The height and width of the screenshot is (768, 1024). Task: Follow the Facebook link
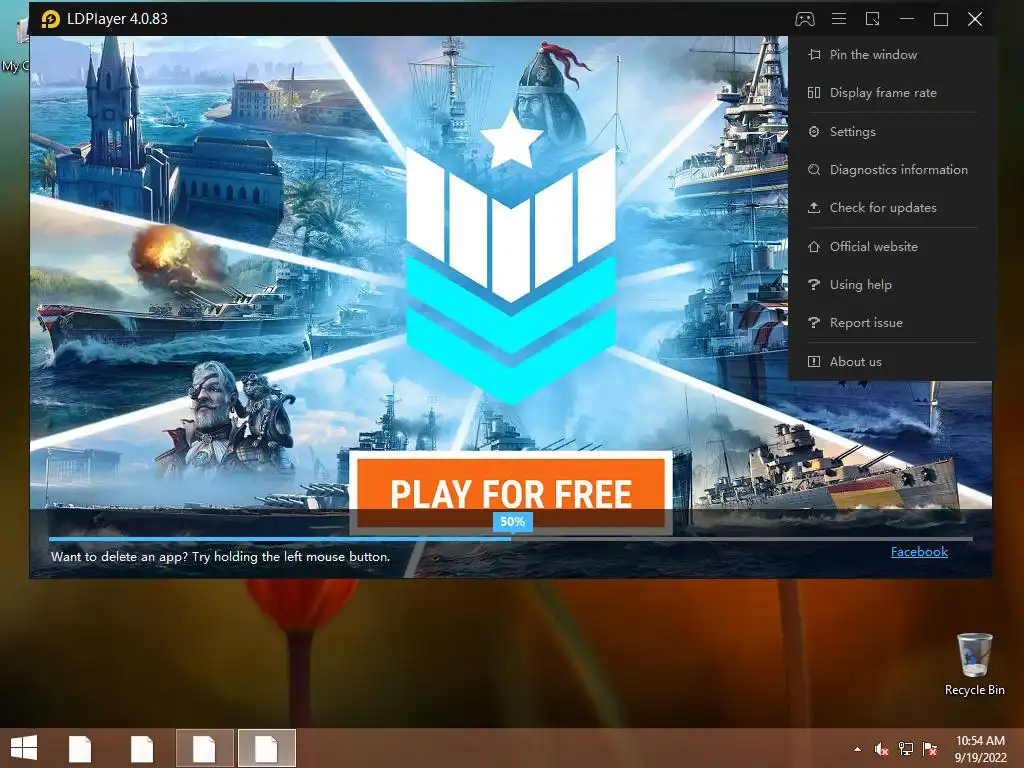point(919,552)
